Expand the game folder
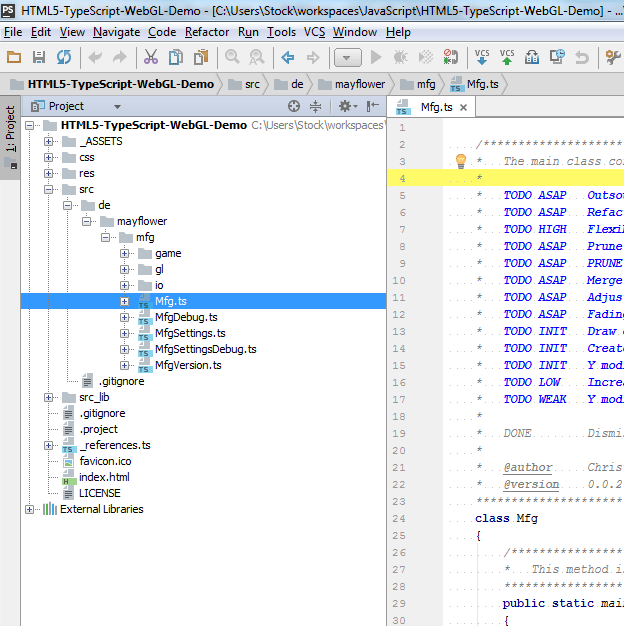 (x=125, y=253)
